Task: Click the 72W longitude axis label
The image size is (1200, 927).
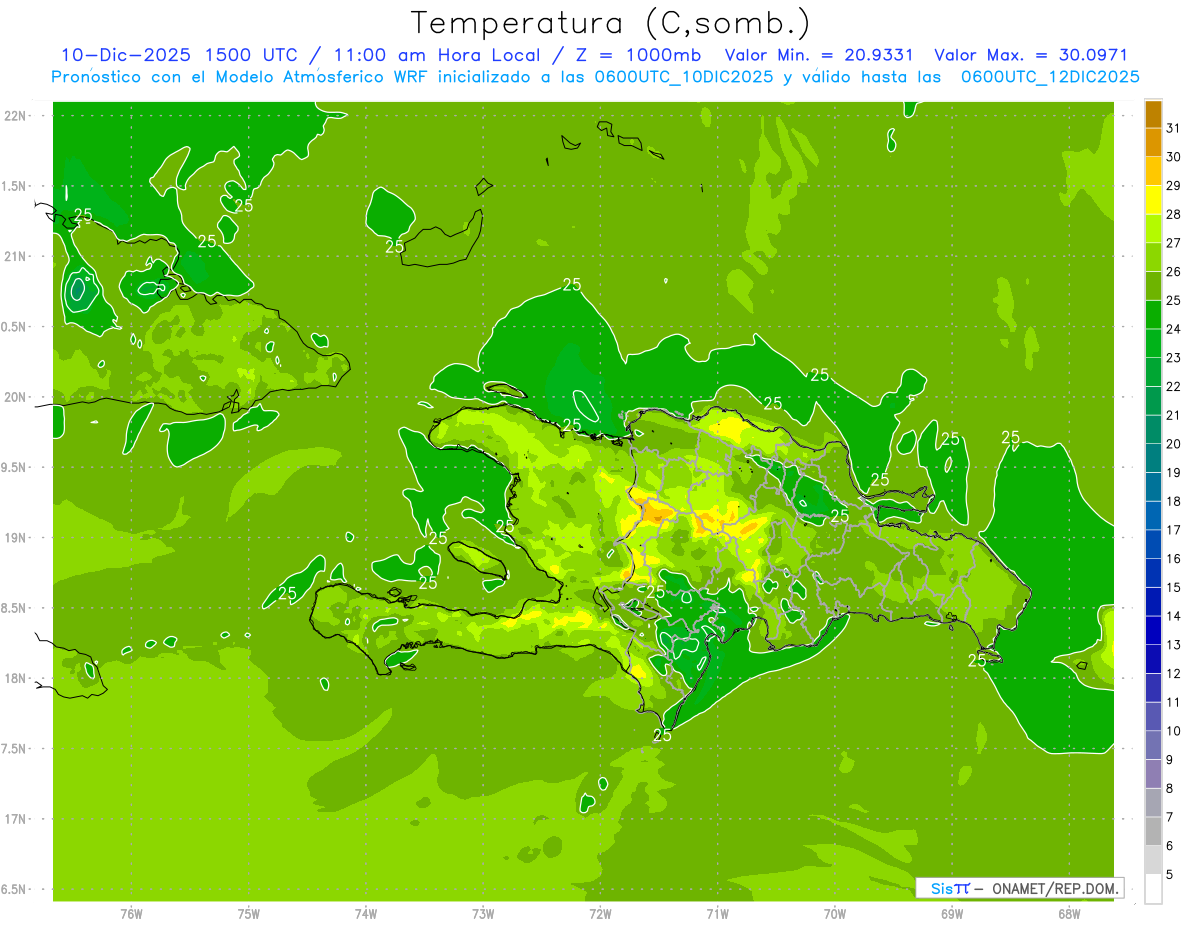Action: click(x=601, y=914)
